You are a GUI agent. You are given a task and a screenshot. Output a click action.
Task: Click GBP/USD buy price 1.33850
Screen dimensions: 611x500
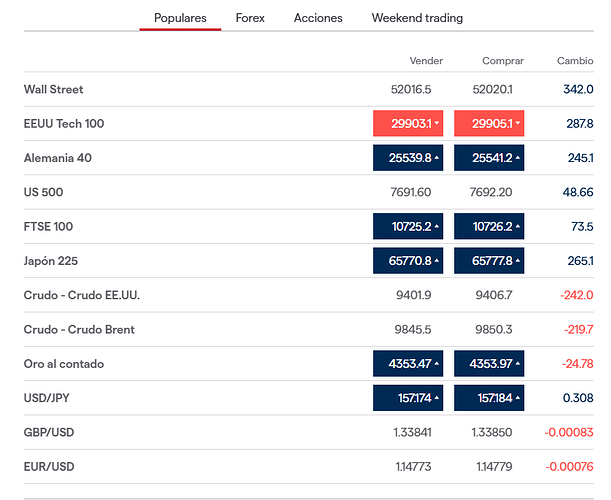[x=492, y=432]
